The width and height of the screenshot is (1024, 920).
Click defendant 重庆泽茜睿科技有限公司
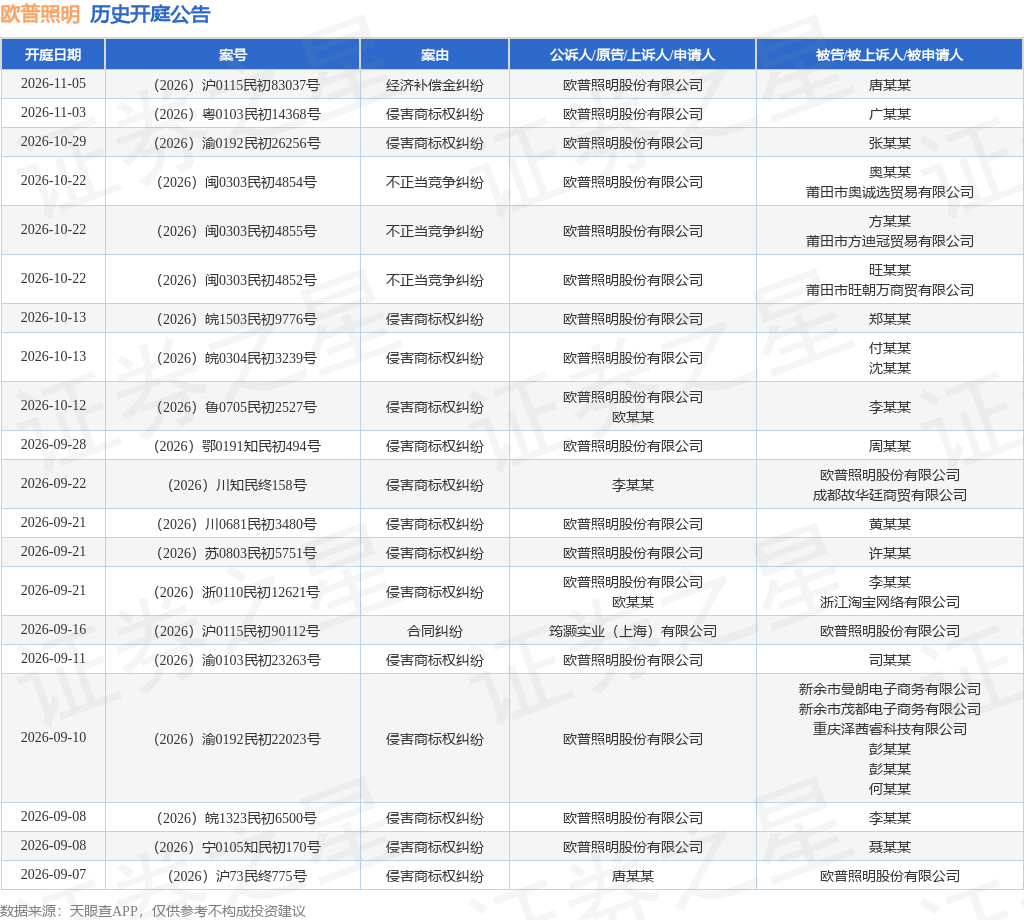click(889, 729)
